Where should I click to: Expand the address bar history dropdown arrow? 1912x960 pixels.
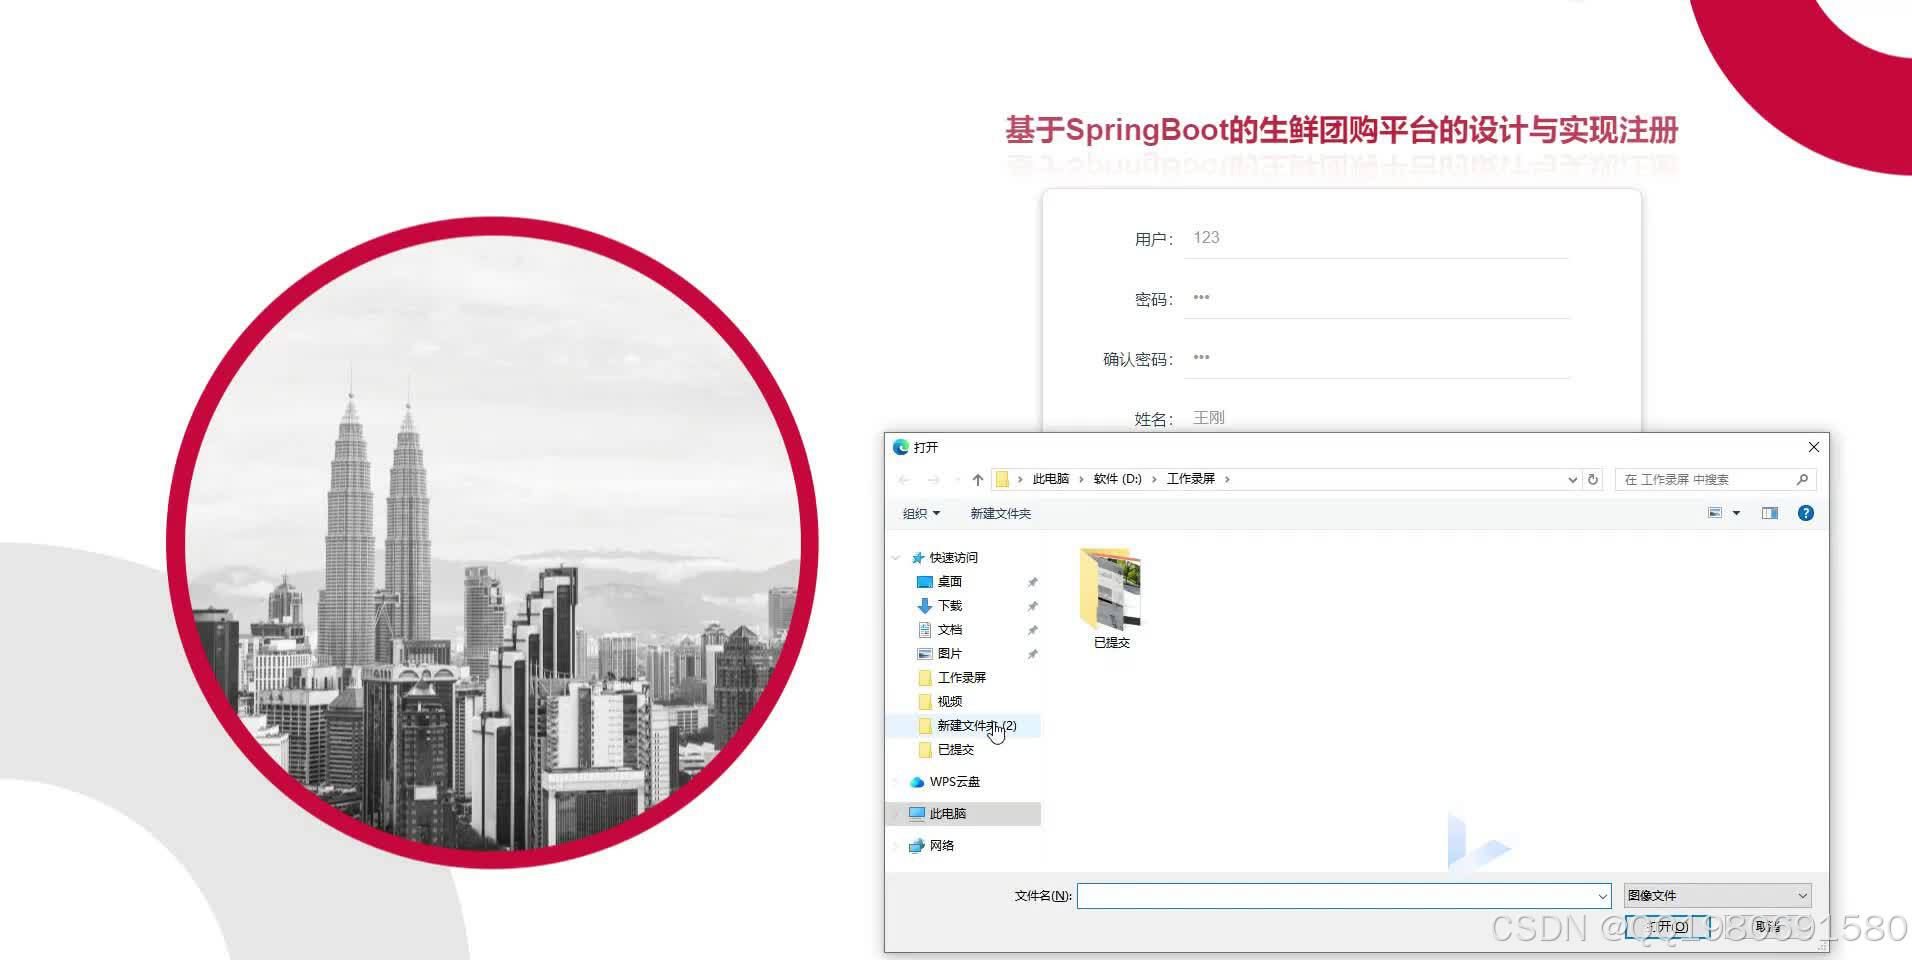tap(1572, 479)
